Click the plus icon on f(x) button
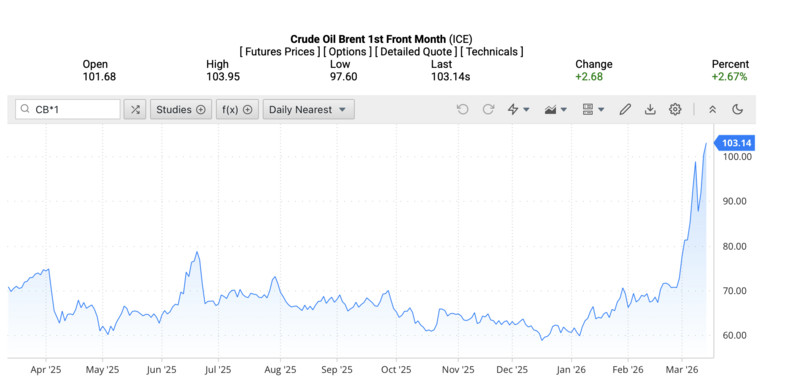Screen dimensions: 800x376 pos(247,110)
